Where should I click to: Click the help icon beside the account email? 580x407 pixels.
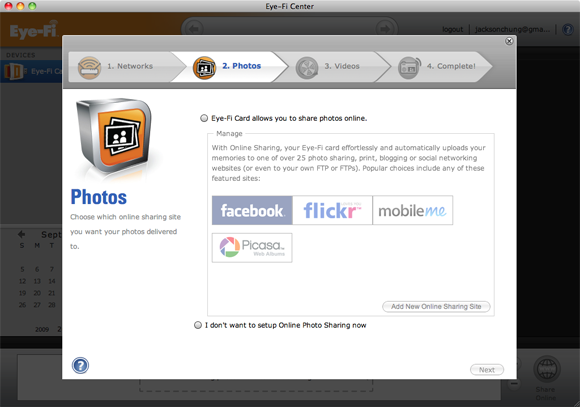(568, 29)
